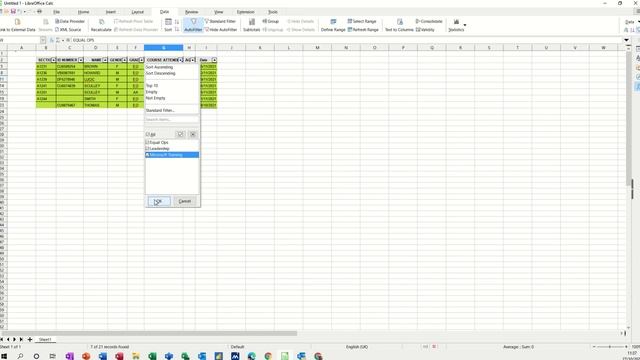Image resolution: width=640 pixels, height=360 pixels.
Task: Click OK in the filter popup
Action: click(x=159, y=201)
